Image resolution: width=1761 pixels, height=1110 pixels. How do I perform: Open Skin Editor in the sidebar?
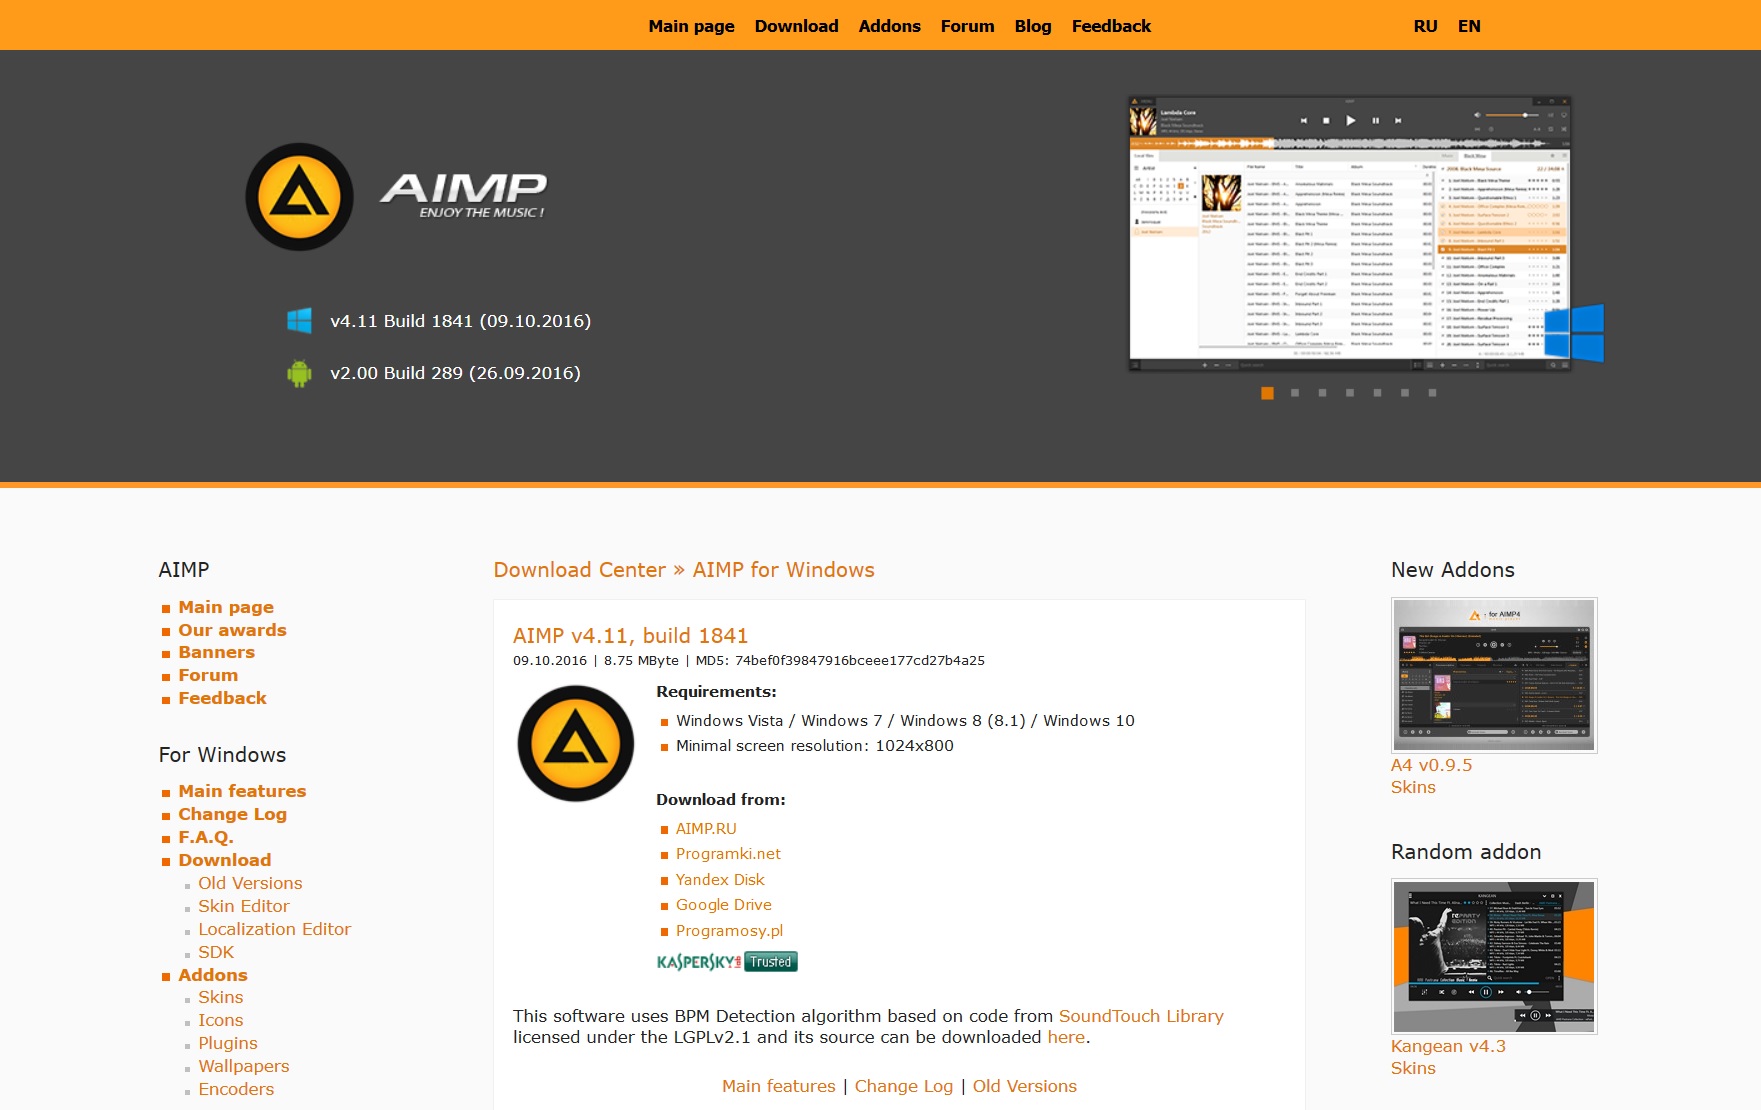[244, 906]
